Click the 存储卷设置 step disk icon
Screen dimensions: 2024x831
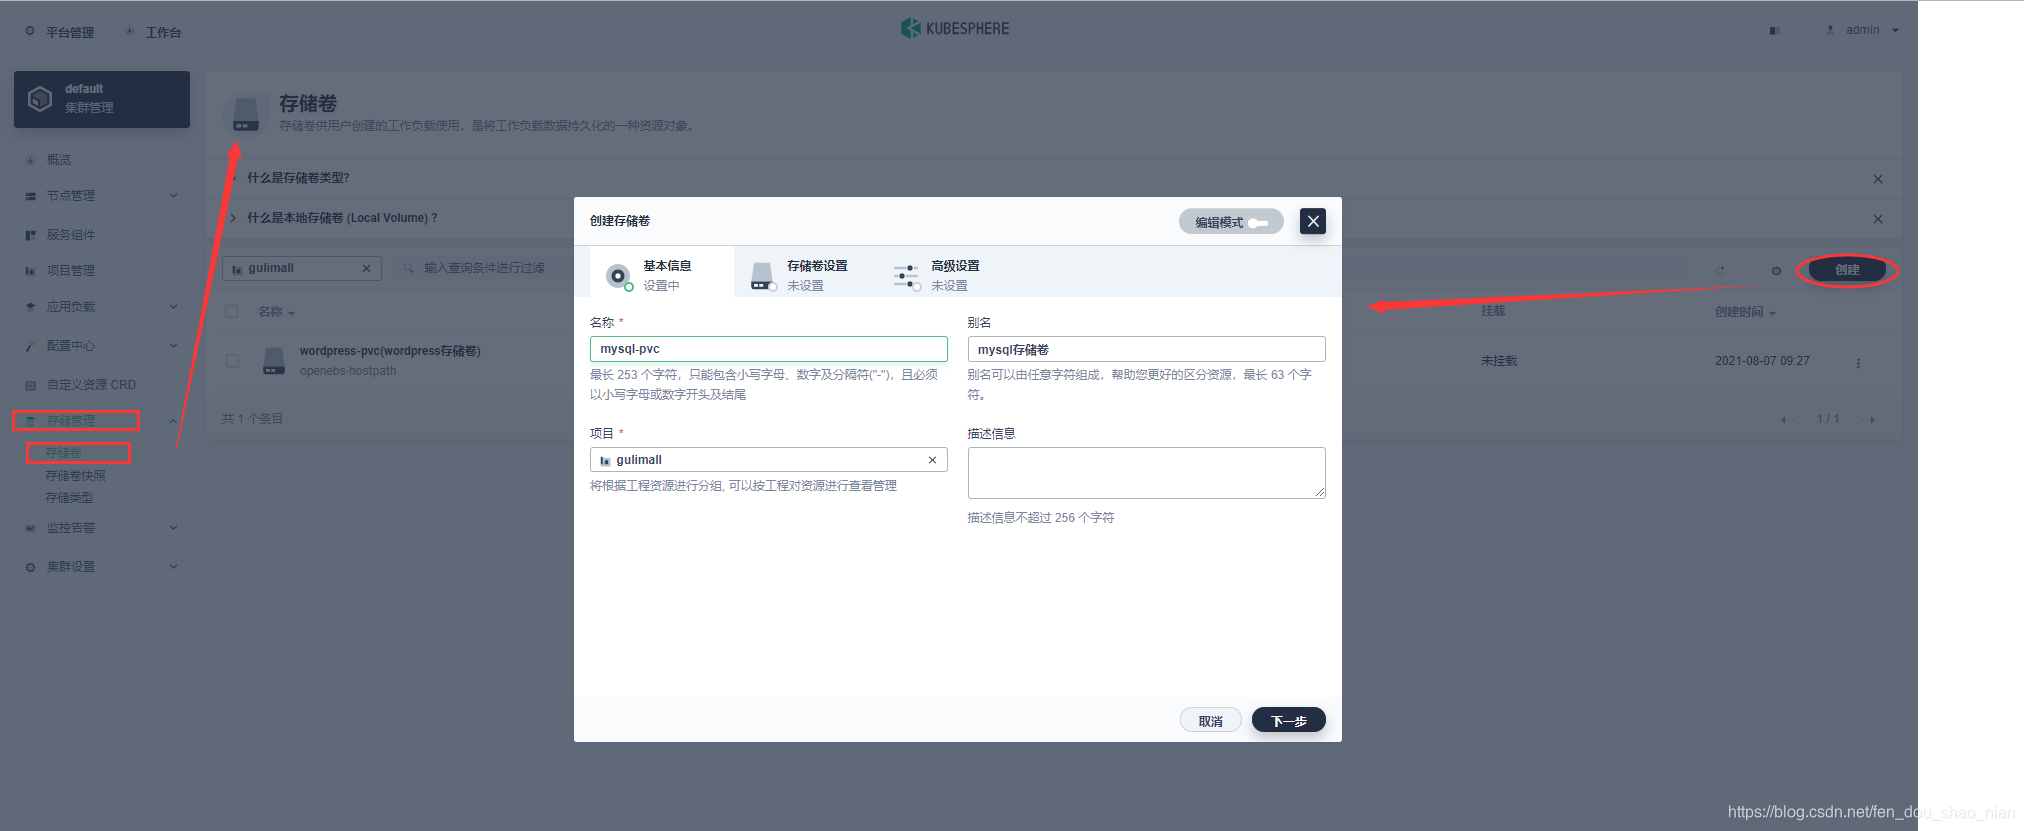763,276
